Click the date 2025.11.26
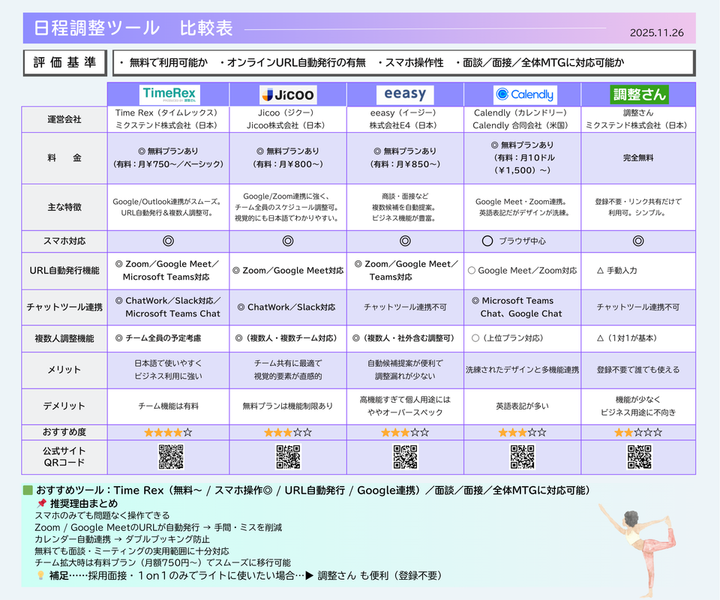The width and height of the screenshot is (720, 600). point(657,33)
